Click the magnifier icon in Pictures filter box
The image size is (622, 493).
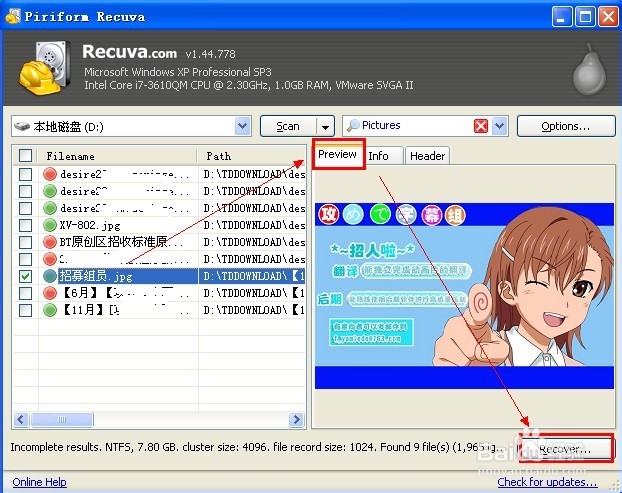(x=352, y=126)
